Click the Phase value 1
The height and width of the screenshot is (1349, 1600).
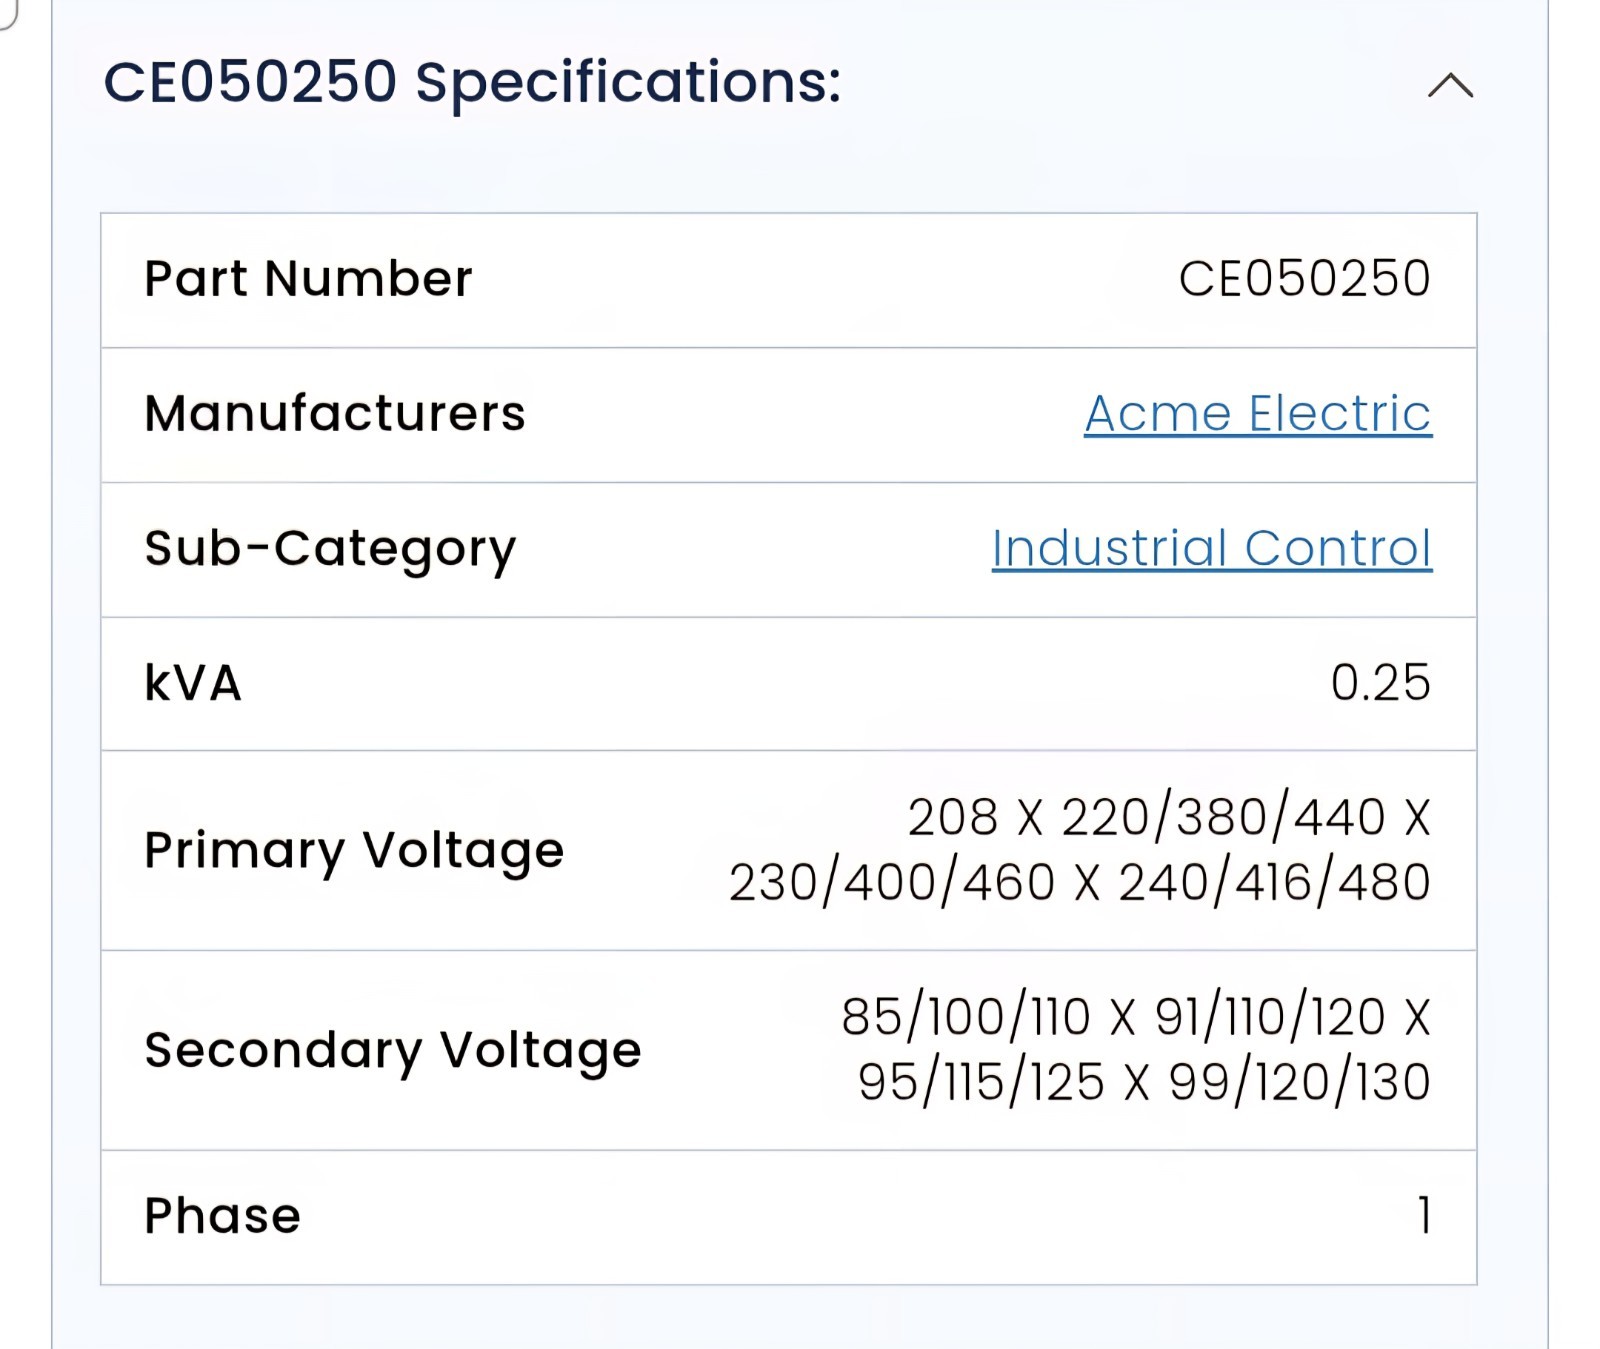pos(1424,1216)
